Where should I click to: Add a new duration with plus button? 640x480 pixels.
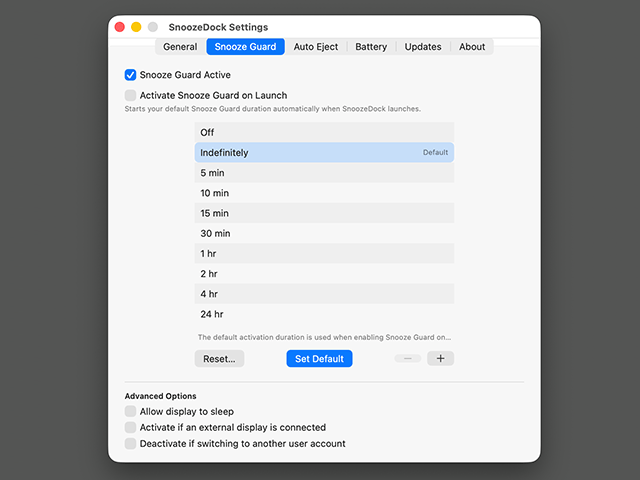pyautogui.click(x=440, y=358)
